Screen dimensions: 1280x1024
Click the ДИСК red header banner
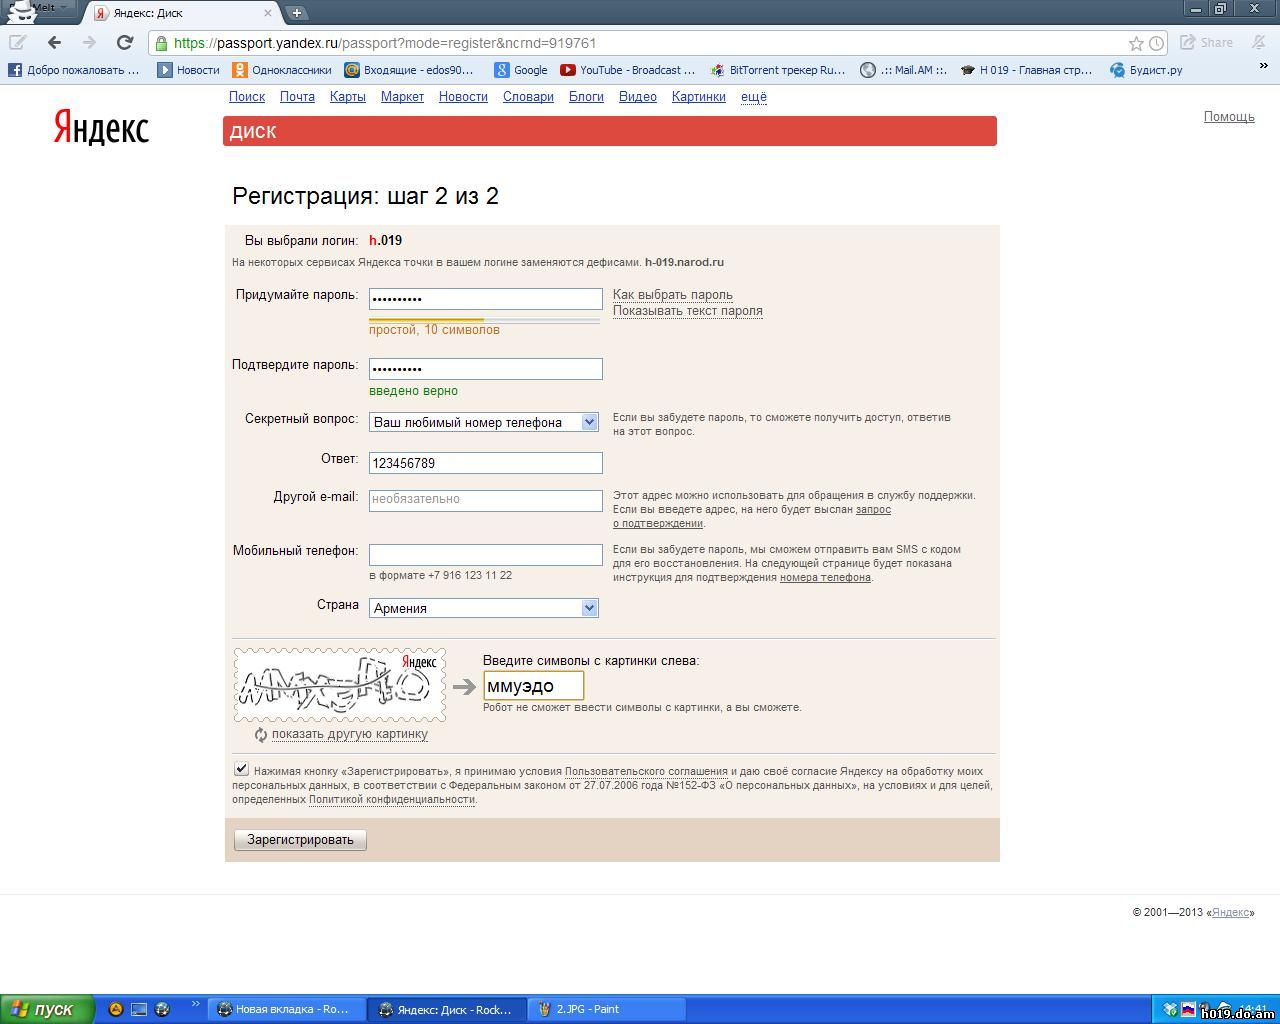[610, 131]
